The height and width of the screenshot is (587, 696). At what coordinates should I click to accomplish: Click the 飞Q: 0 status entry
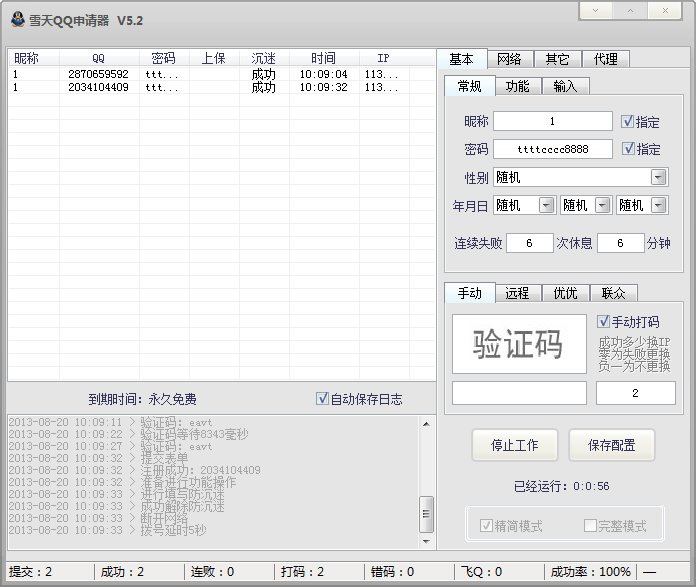[481, 571]
